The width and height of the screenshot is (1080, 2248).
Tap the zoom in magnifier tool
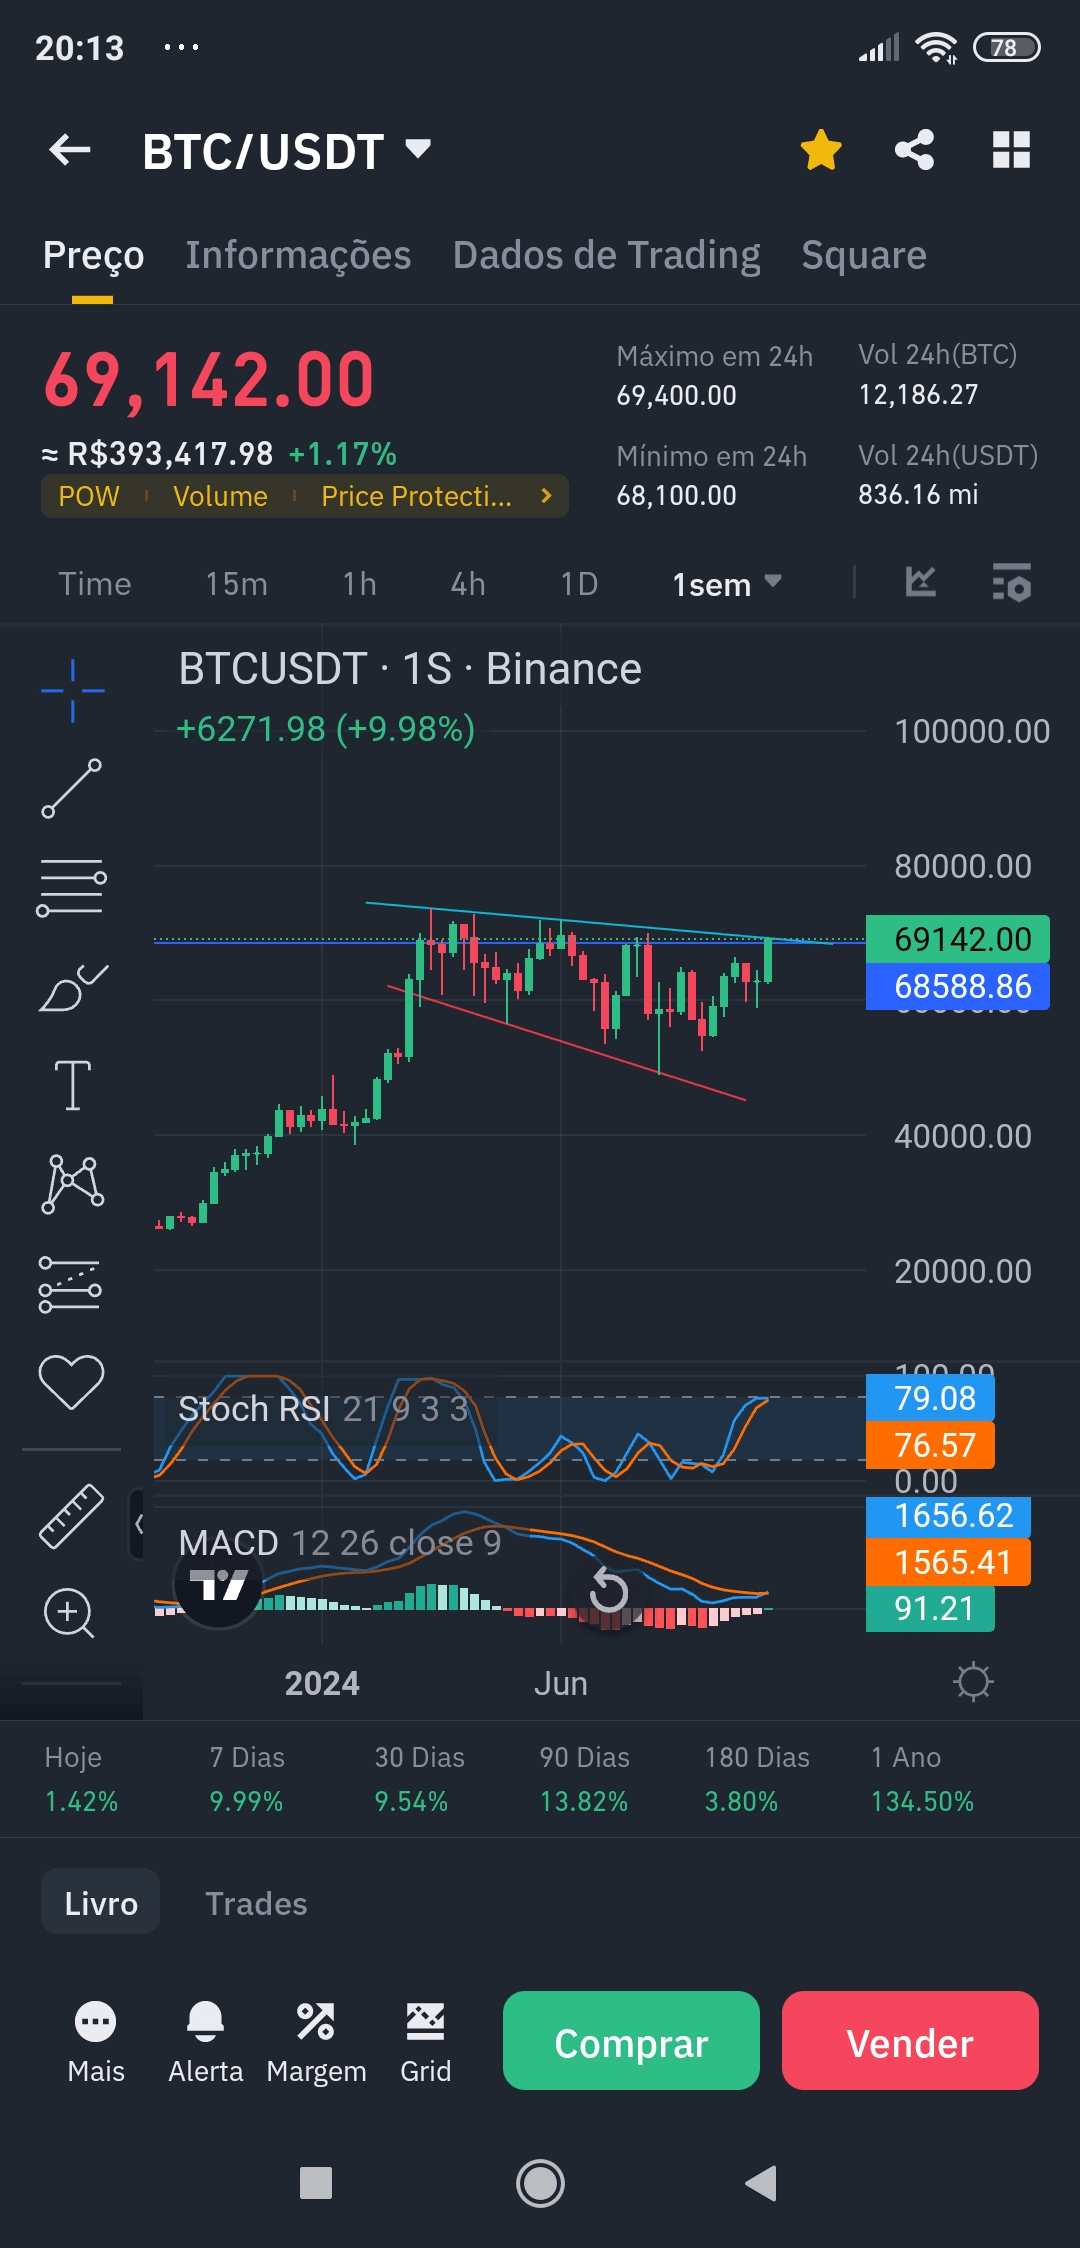coord(70,1613)
